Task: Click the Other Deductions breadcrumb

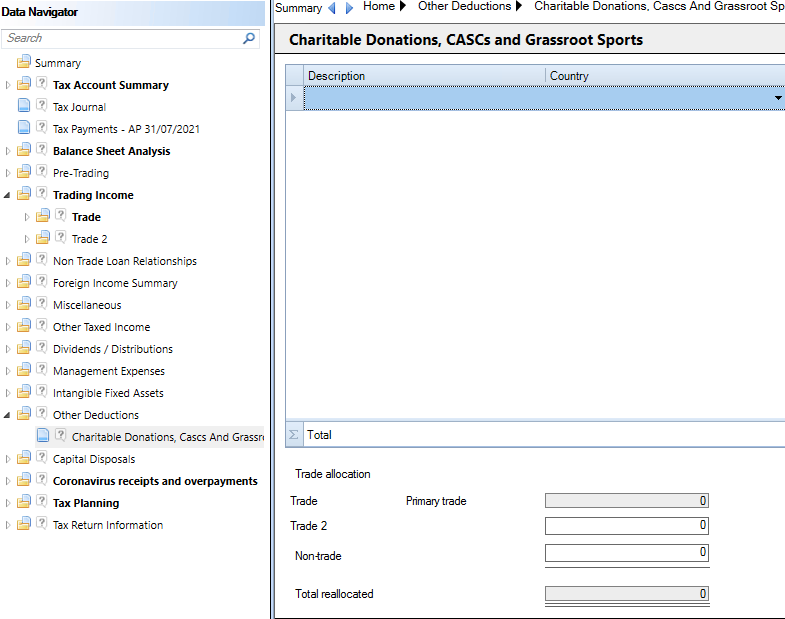Action: pyautogui.click(x=465, y=7)
